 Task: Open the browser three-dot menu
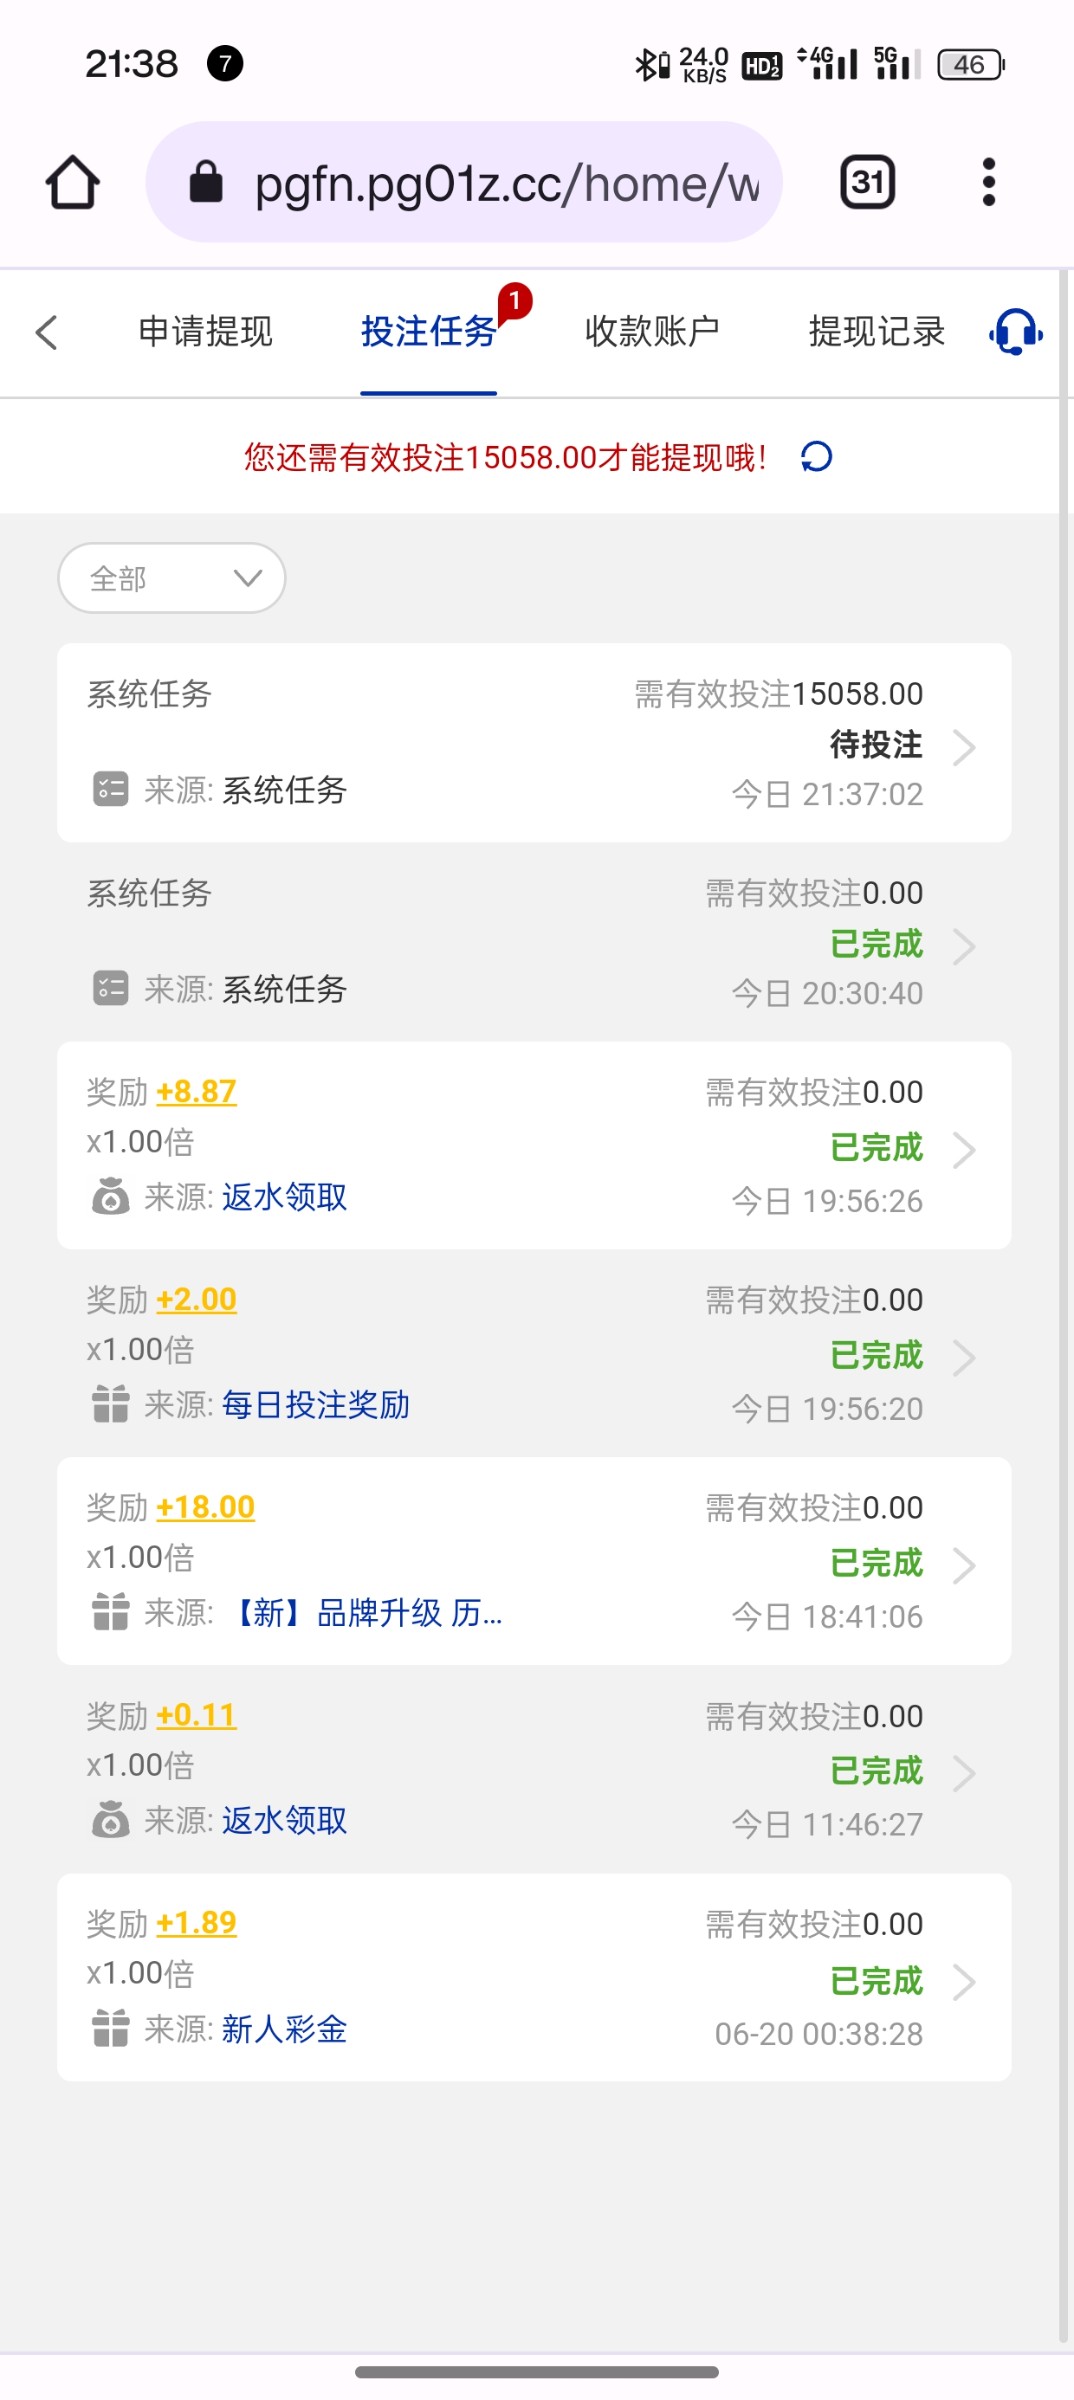click(988, 182)
